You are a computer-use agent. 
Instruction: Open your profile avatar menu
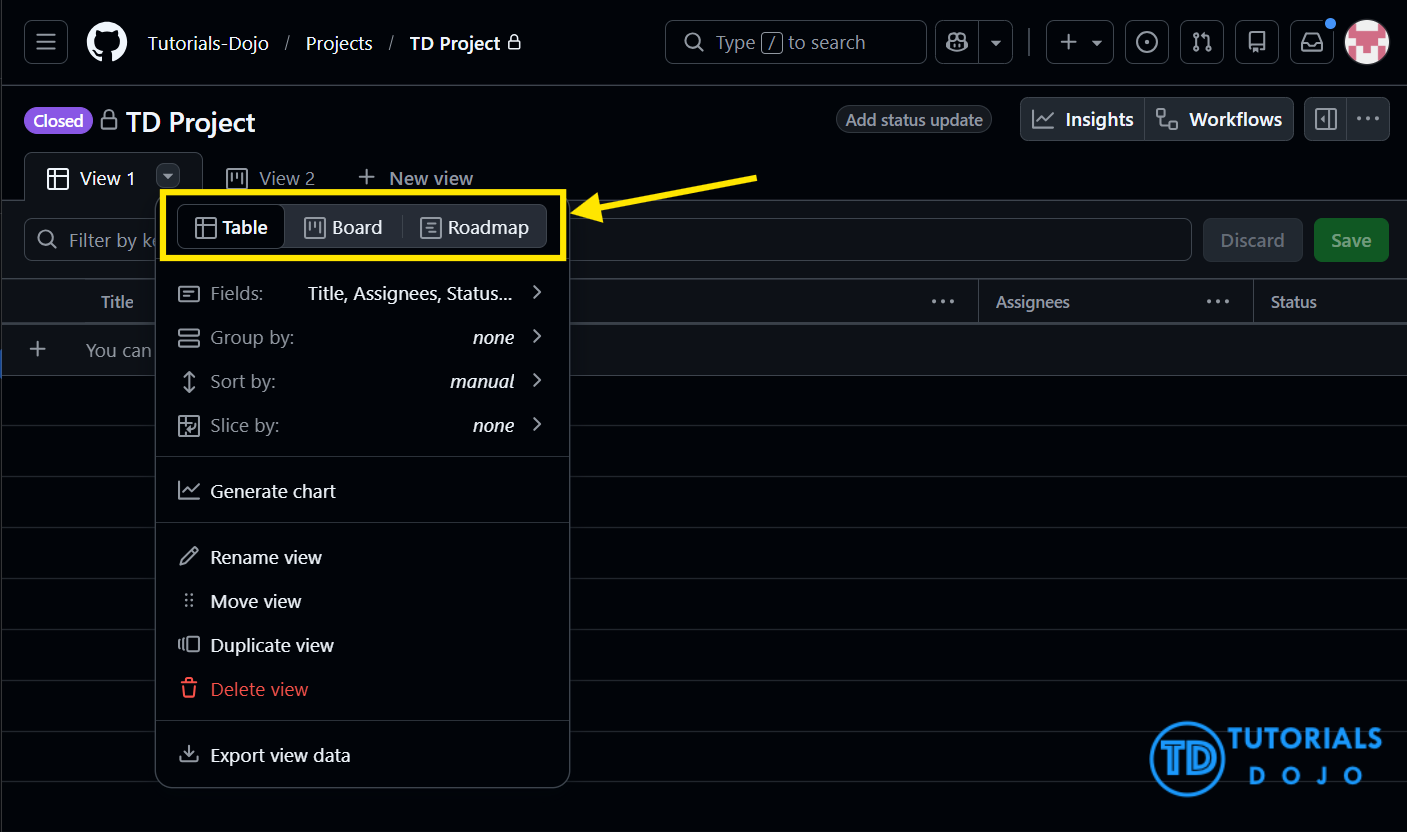1366,42
